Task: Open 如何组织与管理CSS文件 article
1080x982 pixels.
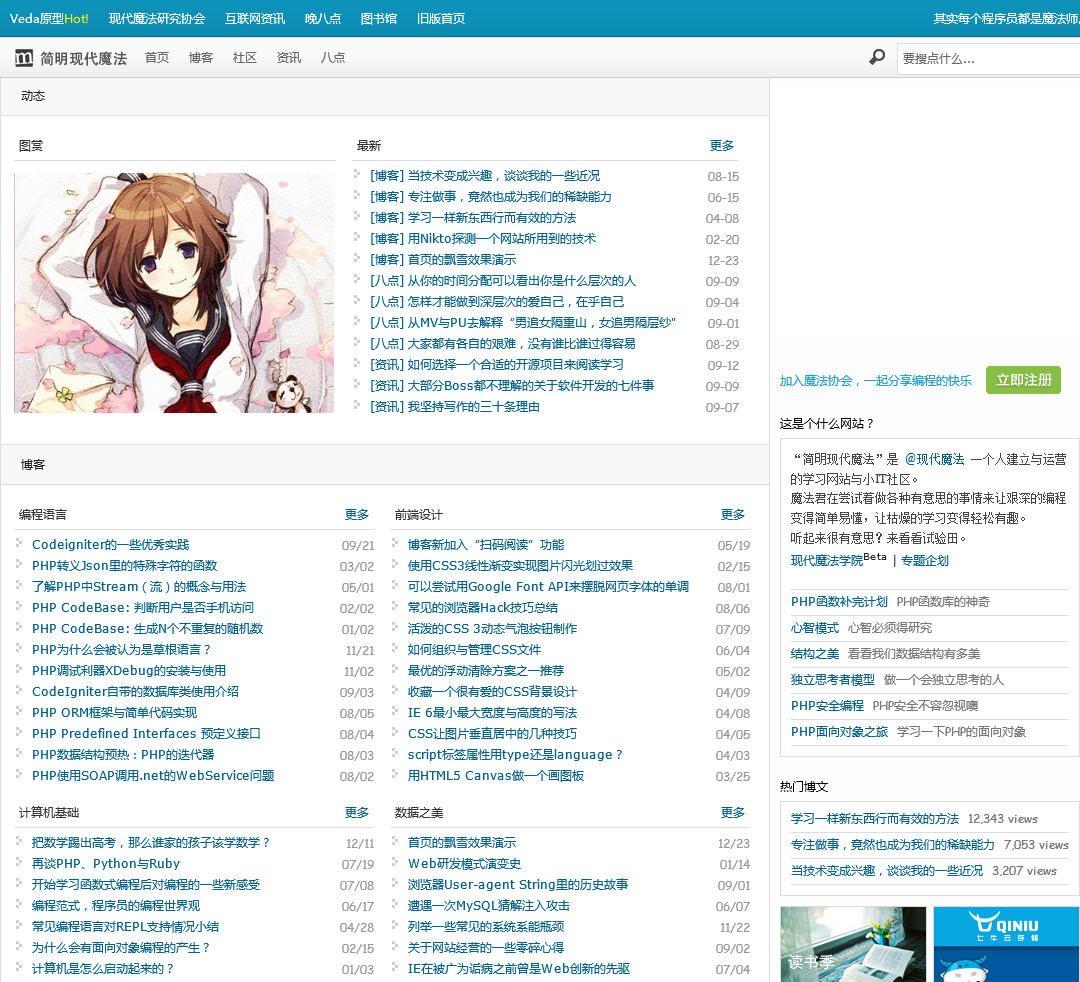Action: (474, 649)
